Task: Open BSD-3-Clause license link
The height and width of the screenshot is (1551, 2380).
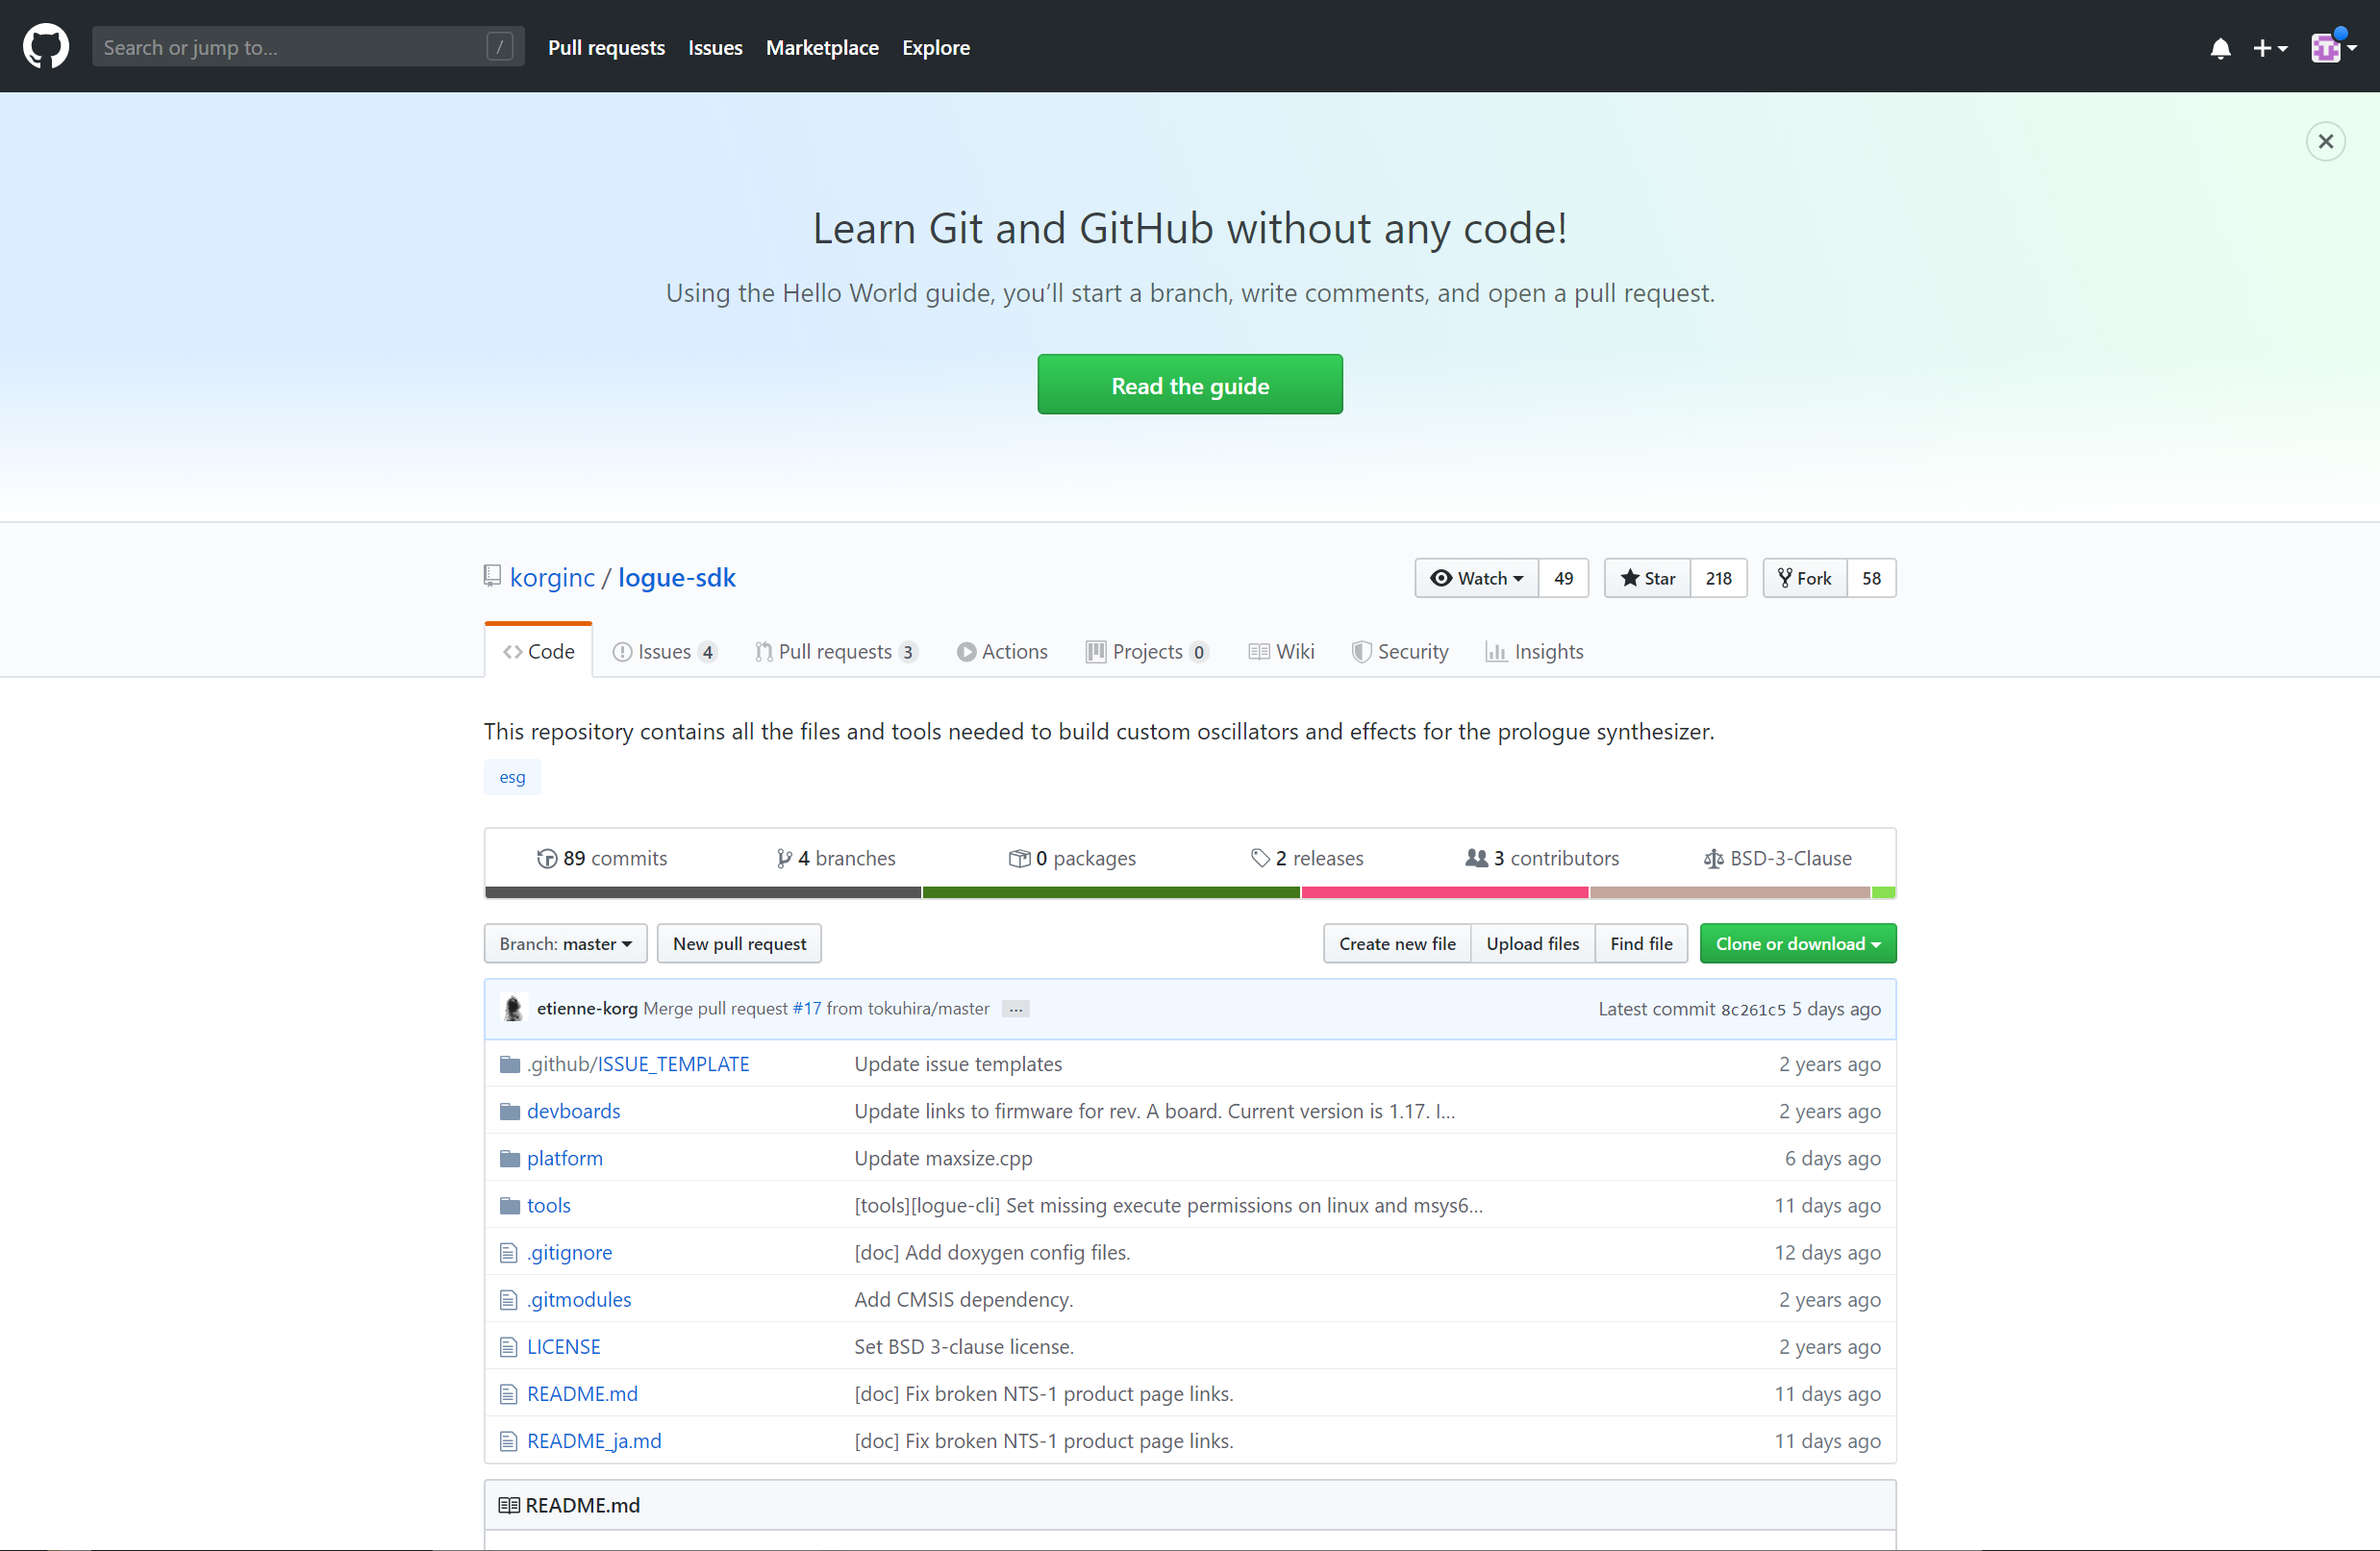Action: click(1778, 858)
